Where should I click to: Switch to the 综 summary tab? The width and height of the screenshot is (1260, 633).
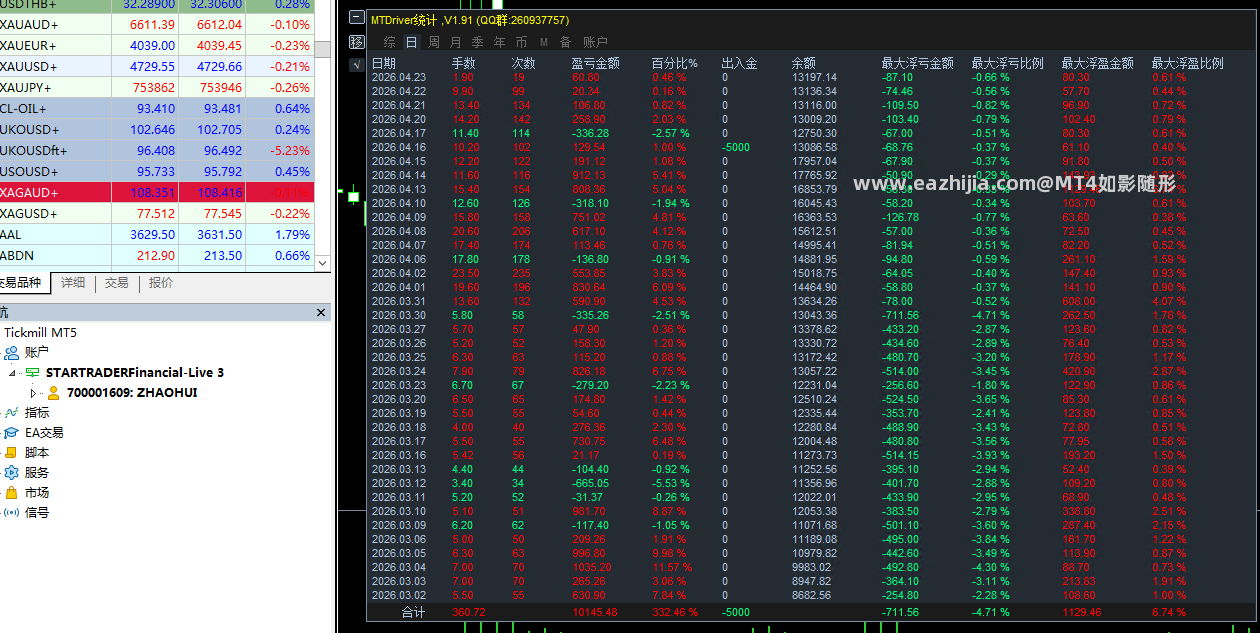389,42
